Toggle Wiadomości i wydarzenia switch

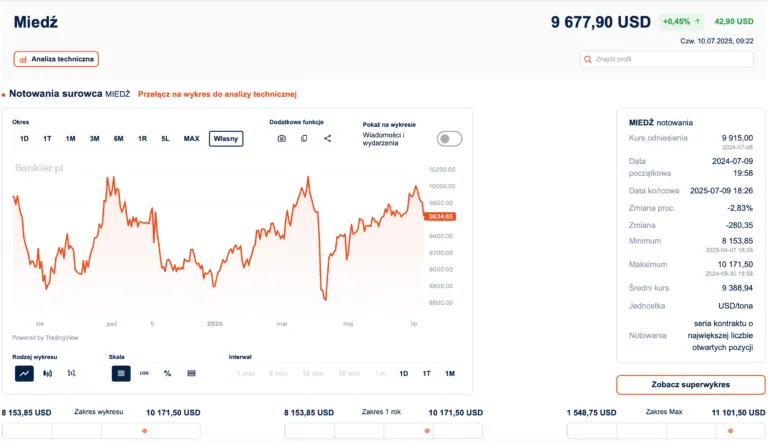[x=449, y=139]
